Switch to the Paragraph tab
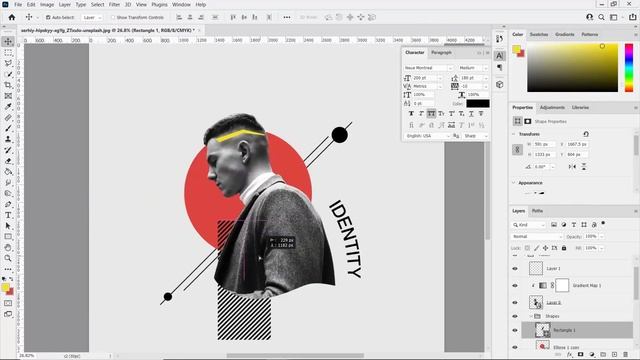The height and width of the screenshot is (360, 640). pyautogui.click(x=441, y=53)
